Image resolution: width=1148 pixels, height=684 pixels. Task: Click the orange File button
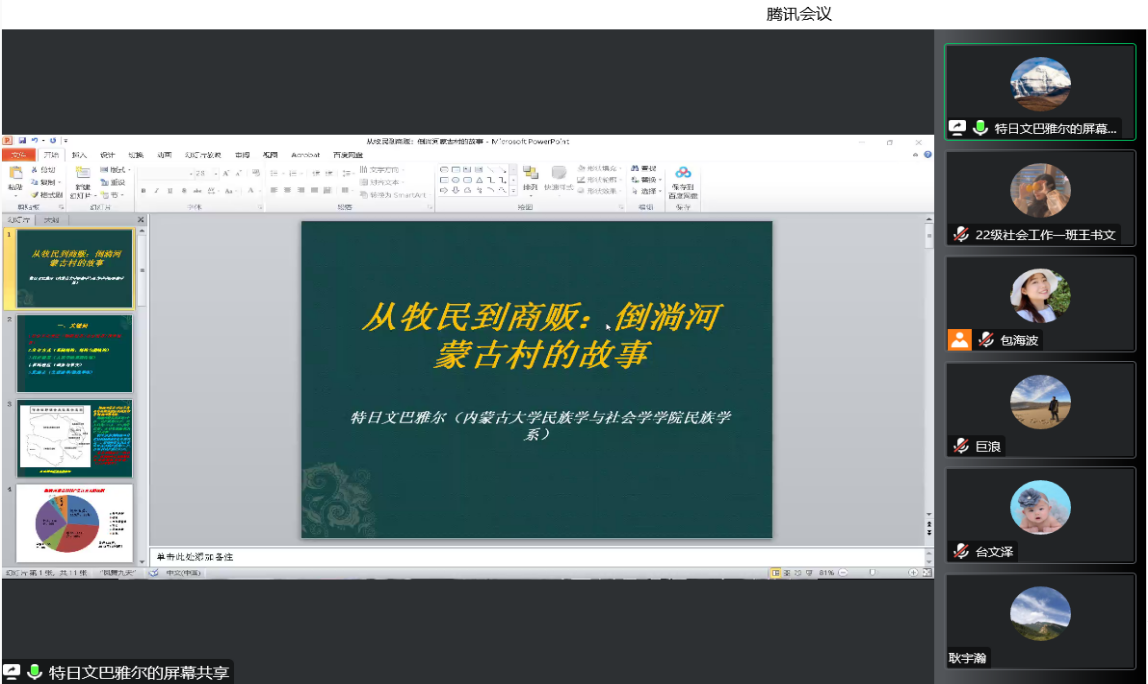pyautogui.click(x=18, y=155)
